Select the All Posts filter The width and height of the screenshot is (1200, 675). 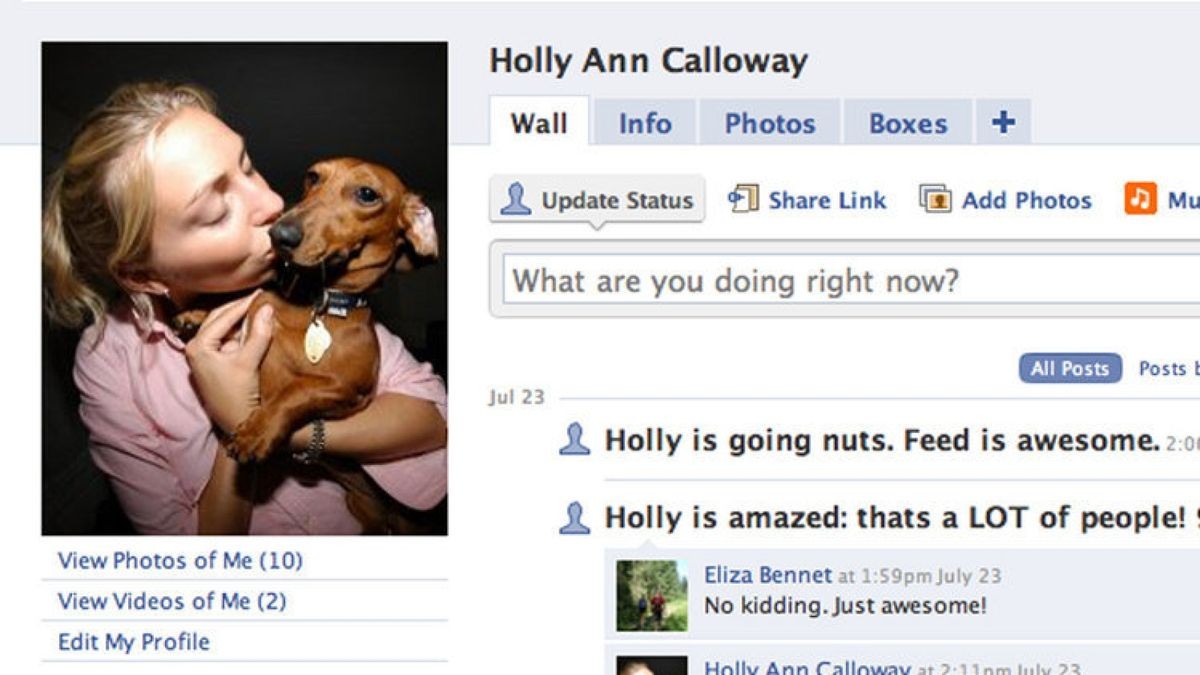(1070, 368)
